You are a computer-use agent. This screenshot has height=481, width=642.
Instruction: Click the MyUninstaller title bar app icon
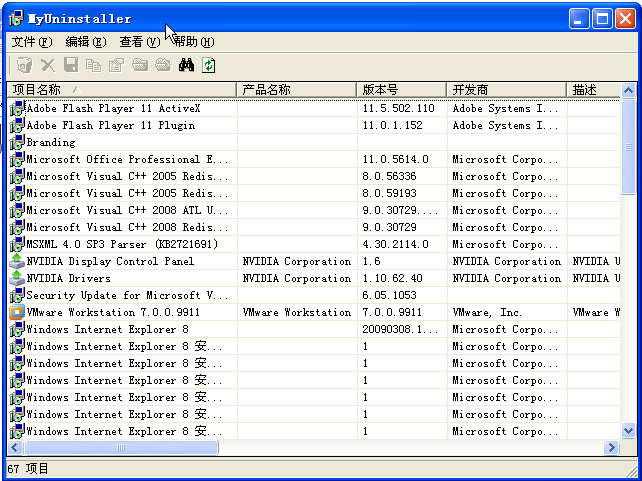pos(16,18)
